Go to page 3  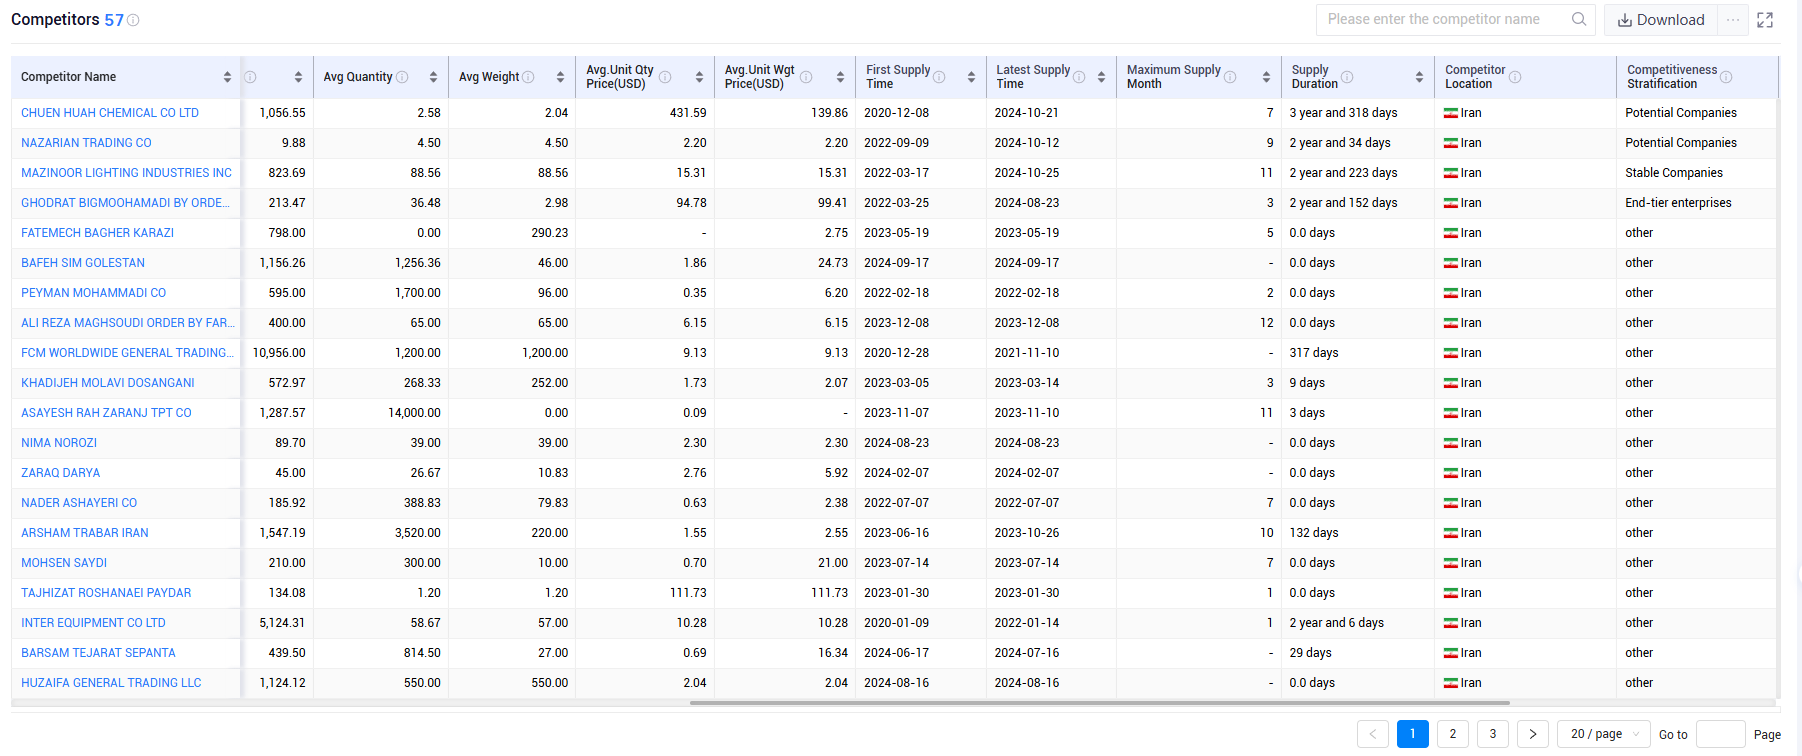tap(1493, 734)
